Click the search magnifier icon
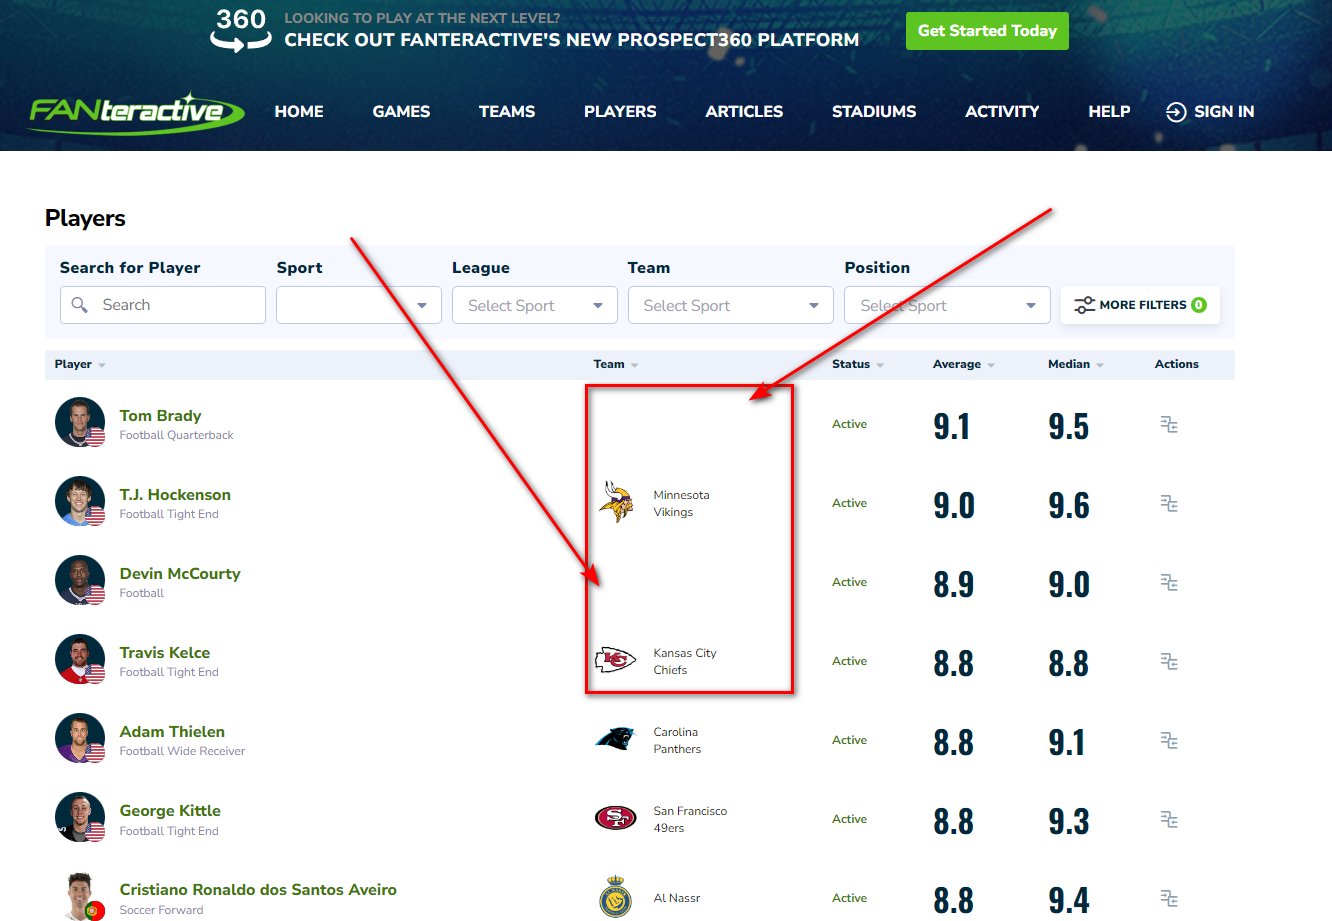 [80, 305]
